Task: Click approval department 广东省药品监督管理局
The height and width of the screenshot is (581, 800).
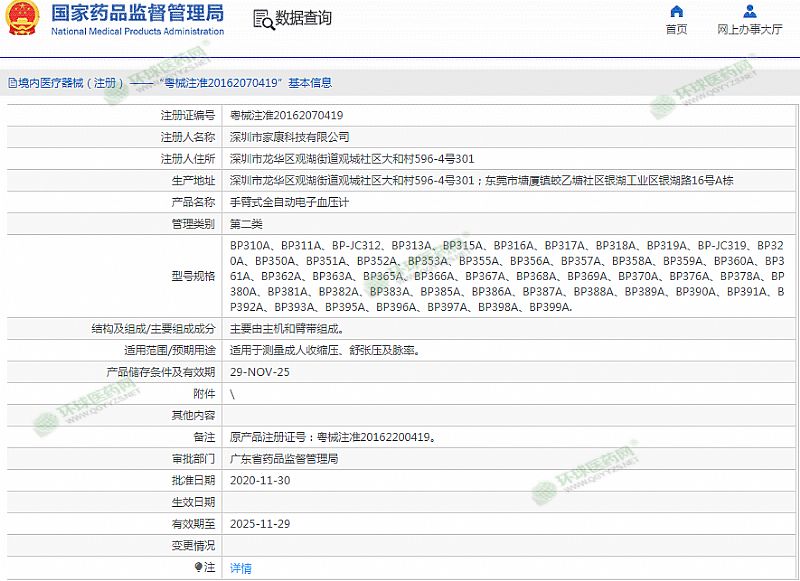Action: click(284, 458)
